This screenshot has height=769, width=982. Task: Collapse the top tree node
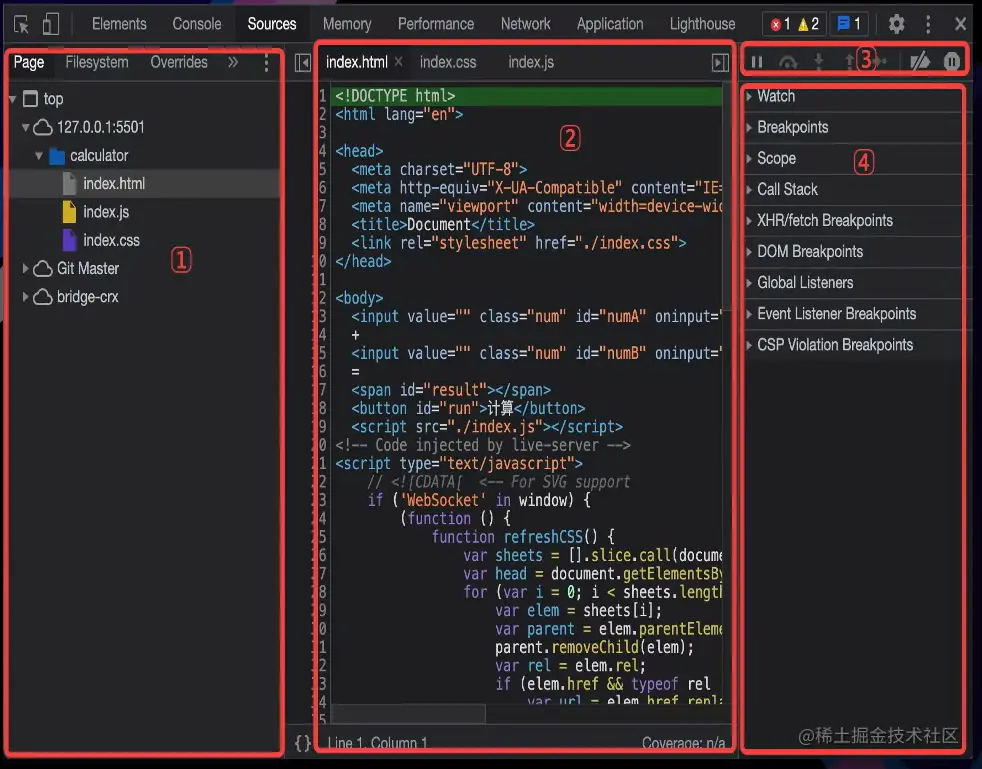coord(13,99)
